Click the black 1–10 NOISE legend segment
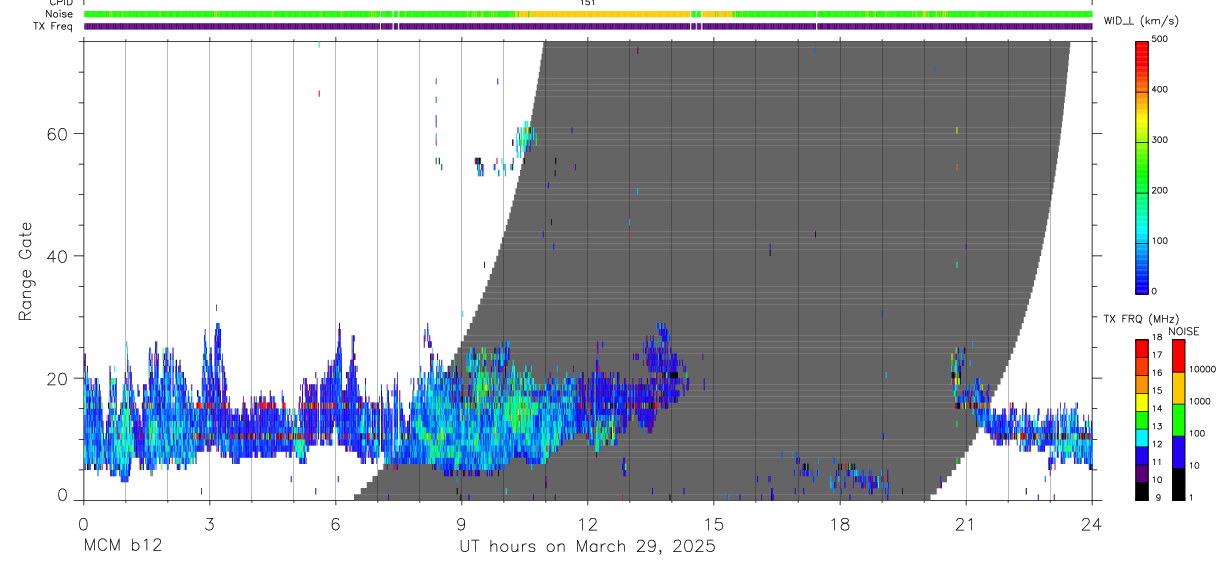1228x567 pixels. tap(1179, 483)
